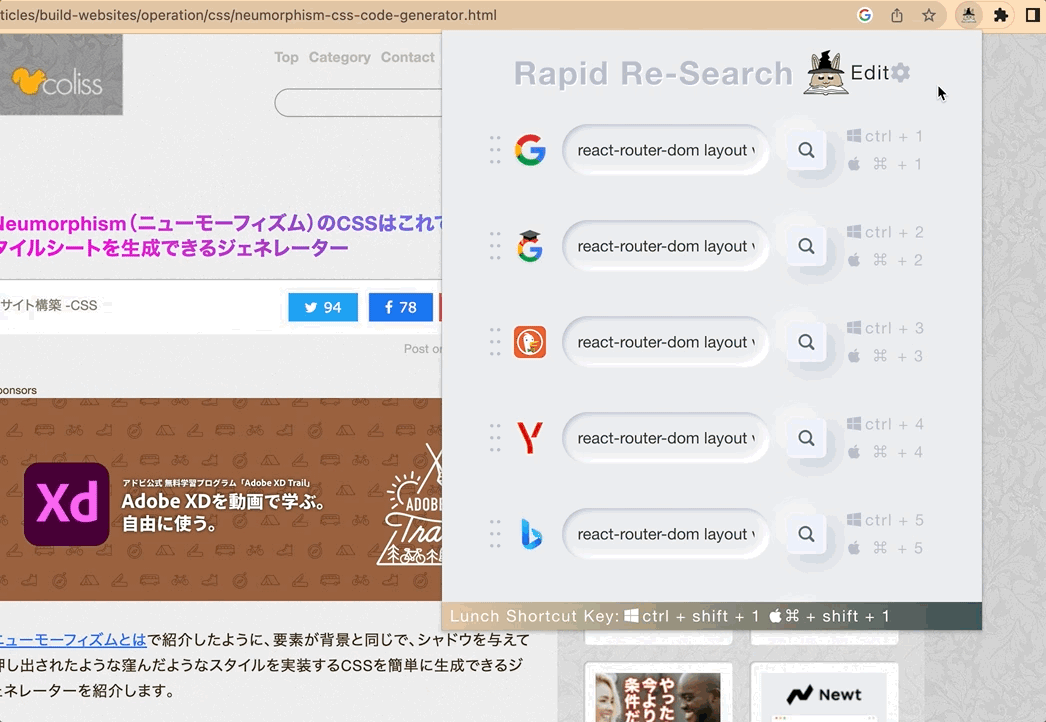Click the second dark Google engine icon

(x=531, y=245)
